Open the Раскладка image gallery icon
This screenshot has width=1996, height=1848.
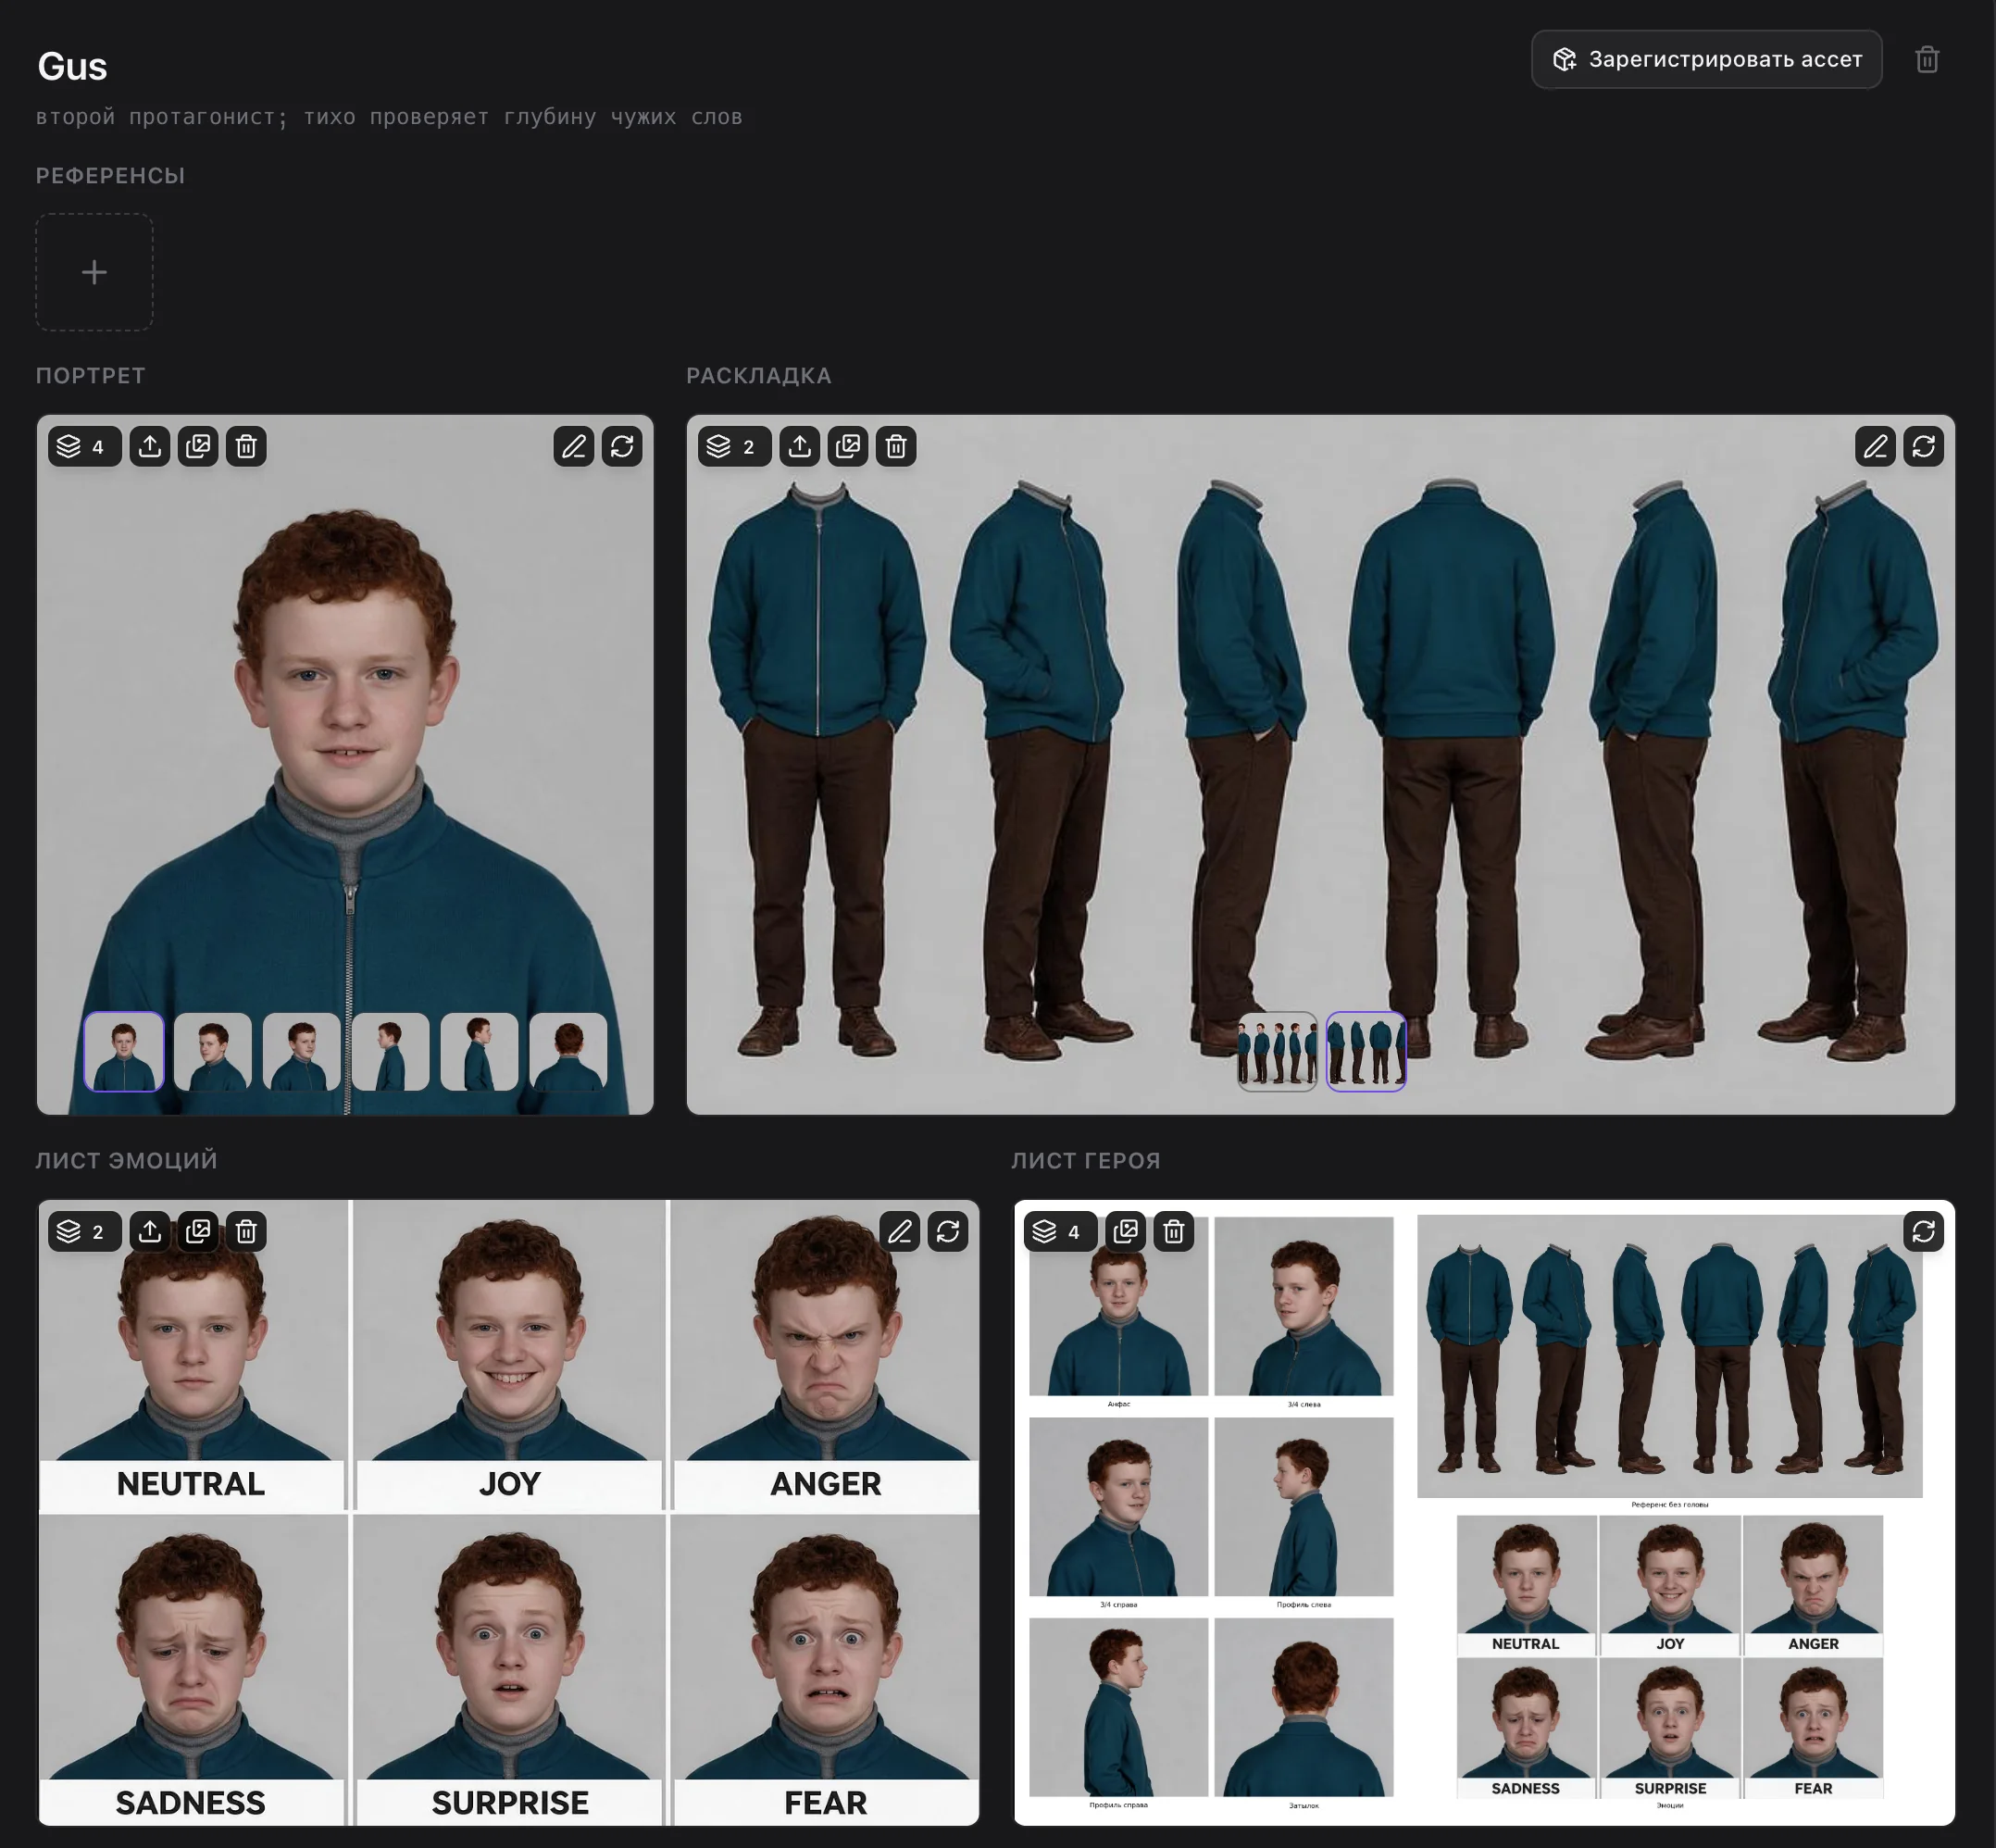(848, 446)
